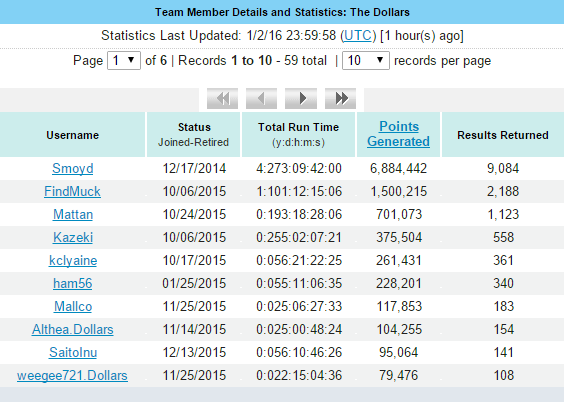
Task: Open Smoyd's member profile
Action: point(73,168)
